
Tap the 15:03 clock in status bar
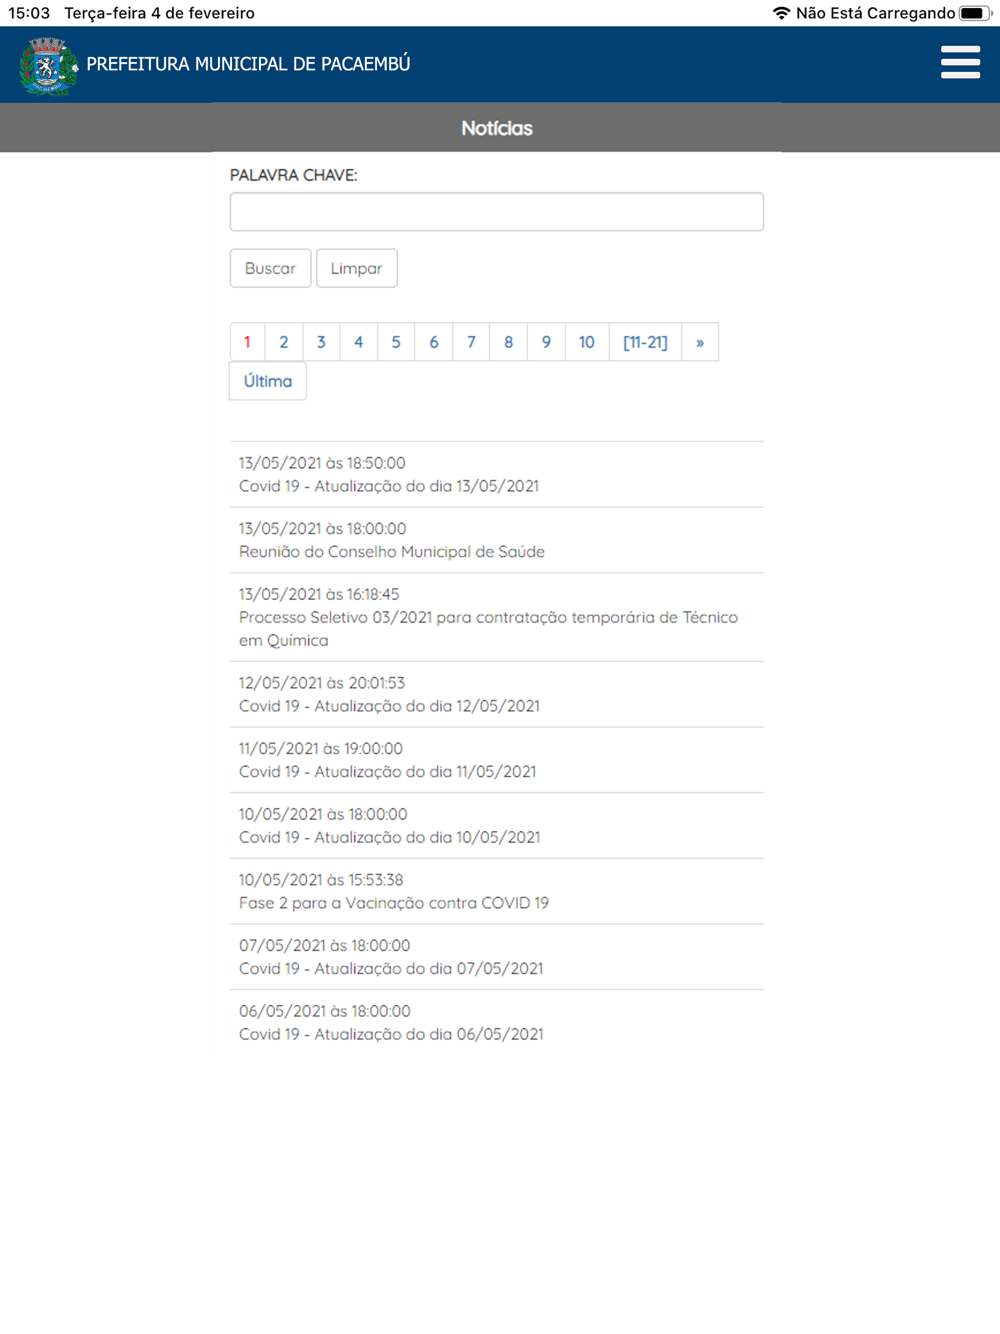click(x=29, y=13)
